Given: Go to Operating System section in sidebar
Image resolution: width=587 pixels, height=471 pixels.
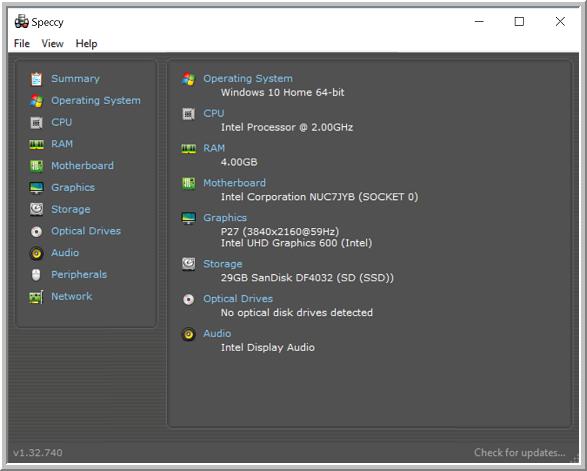Looking at the screenshot, I should (x=96, y=100).
